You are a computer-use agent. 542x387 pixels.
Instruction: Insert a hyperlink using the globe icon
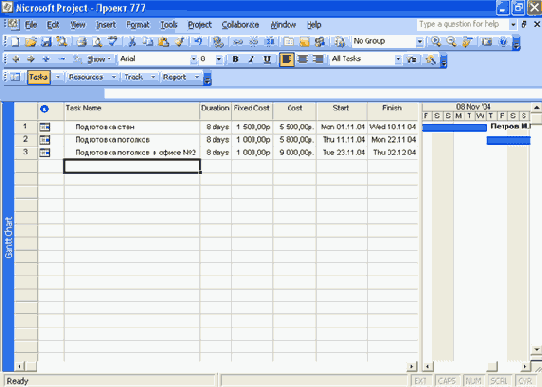218,42
